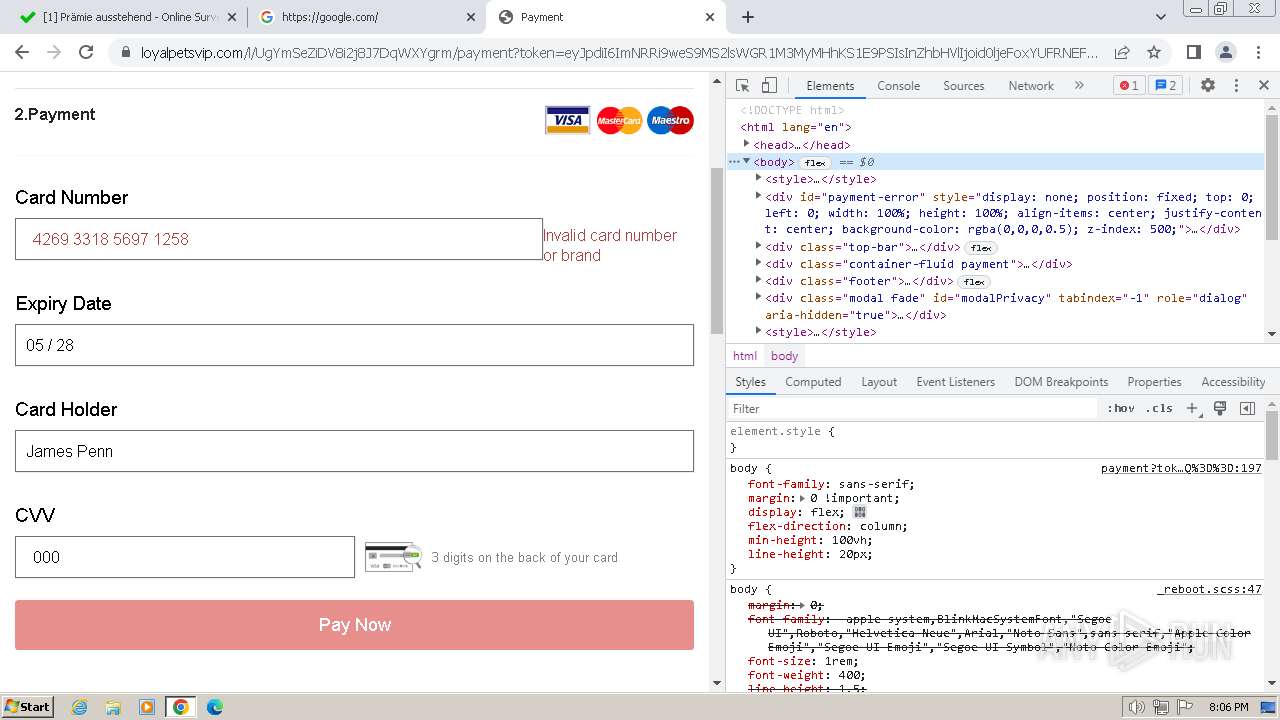Click the Pay Now button

point(354,625)
